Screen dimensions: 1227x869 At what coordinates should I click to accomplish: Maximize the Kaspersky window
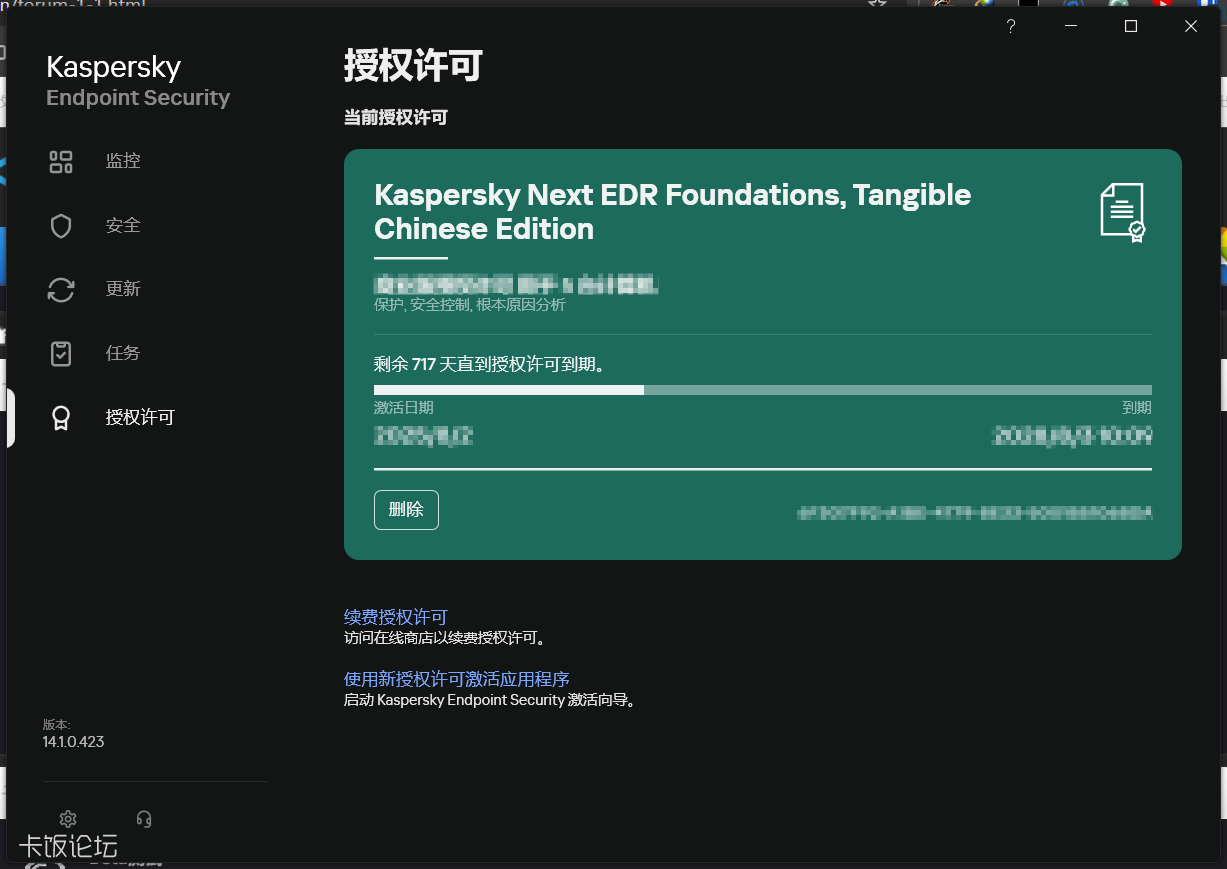1131,27
